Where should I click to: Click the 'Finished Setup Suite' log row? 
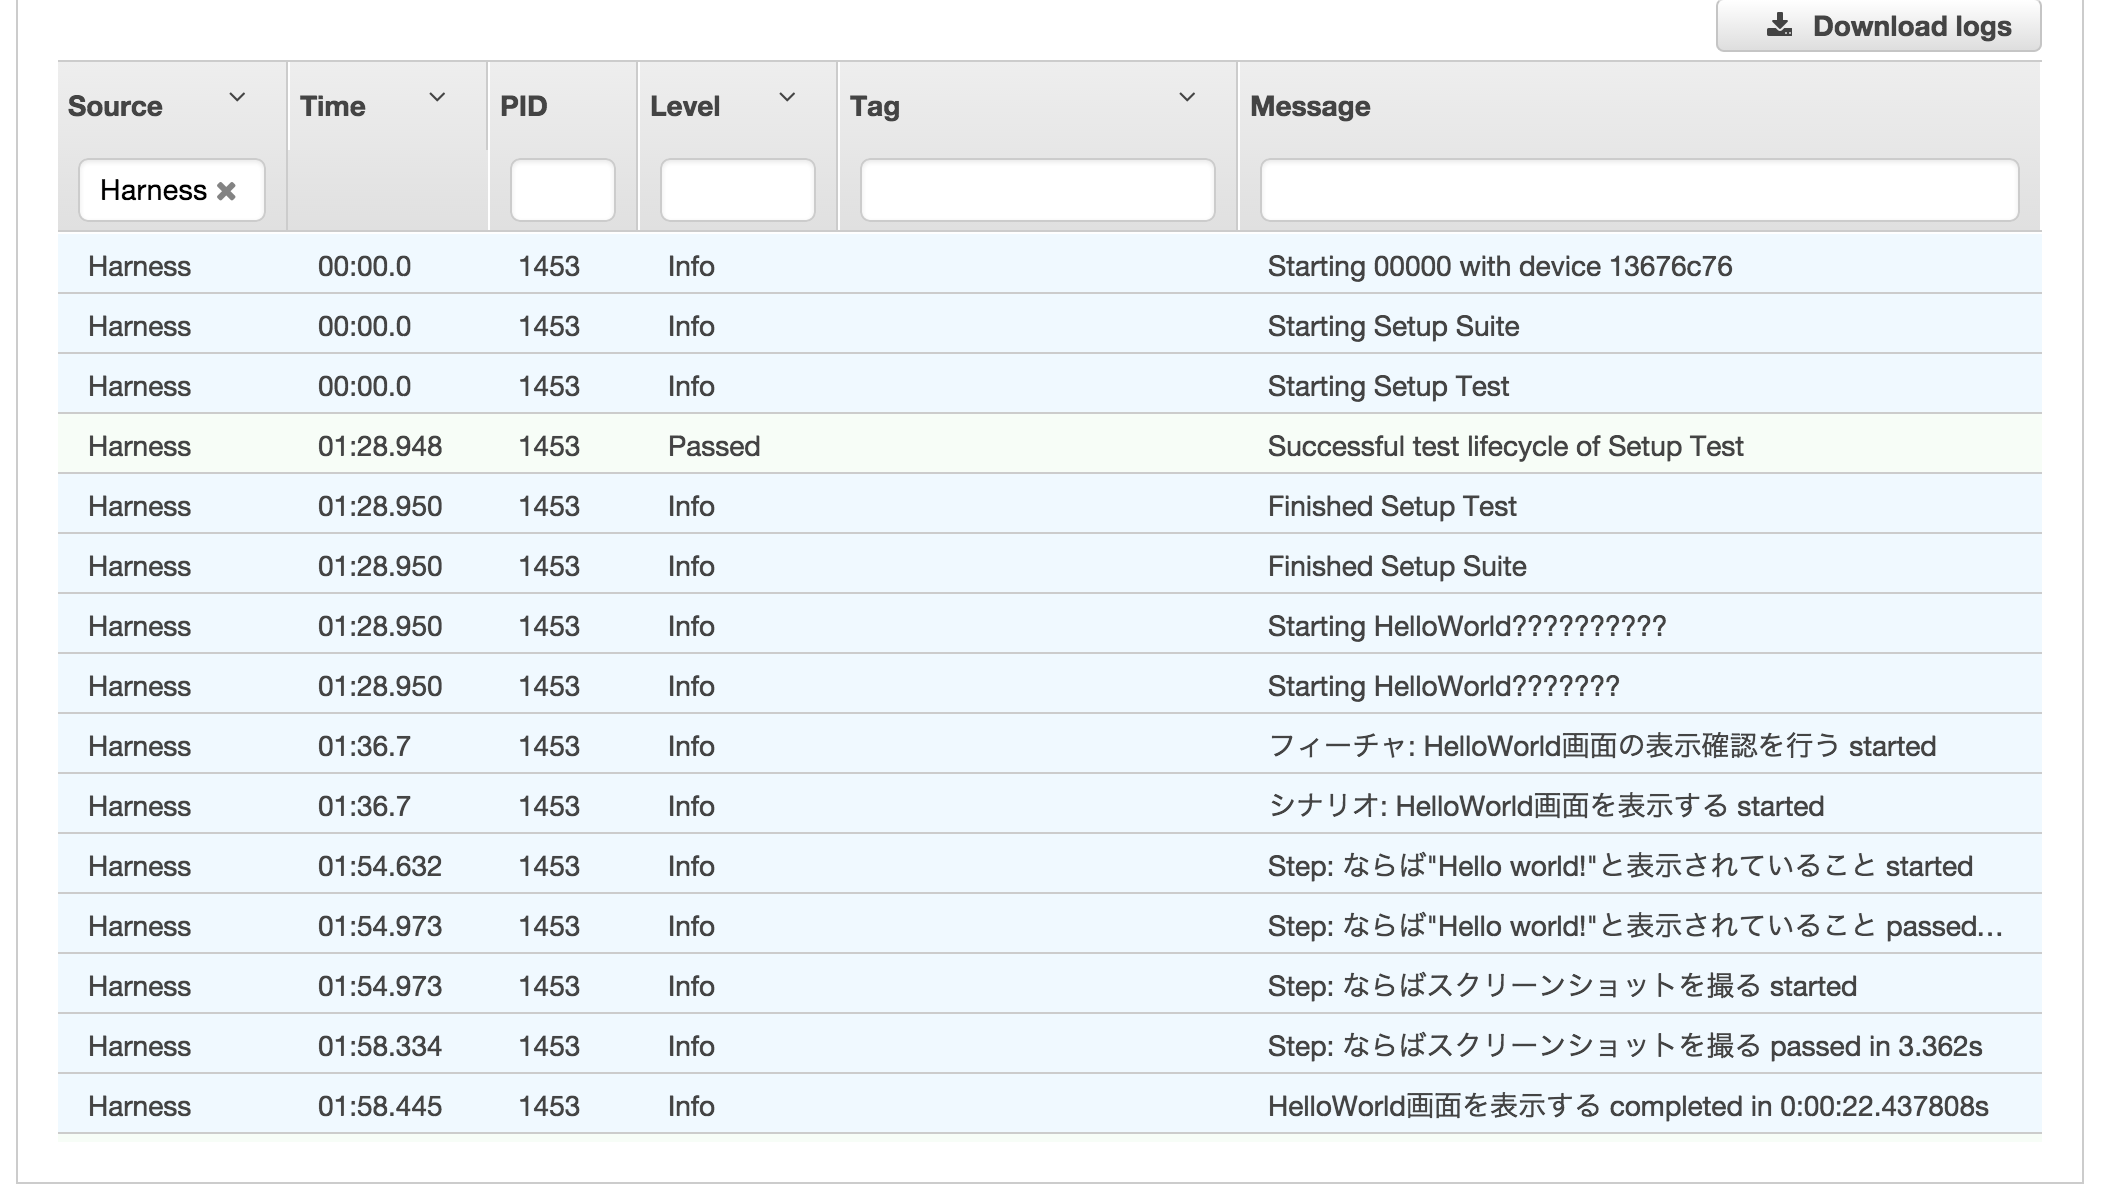click(x=1048, y=566)
